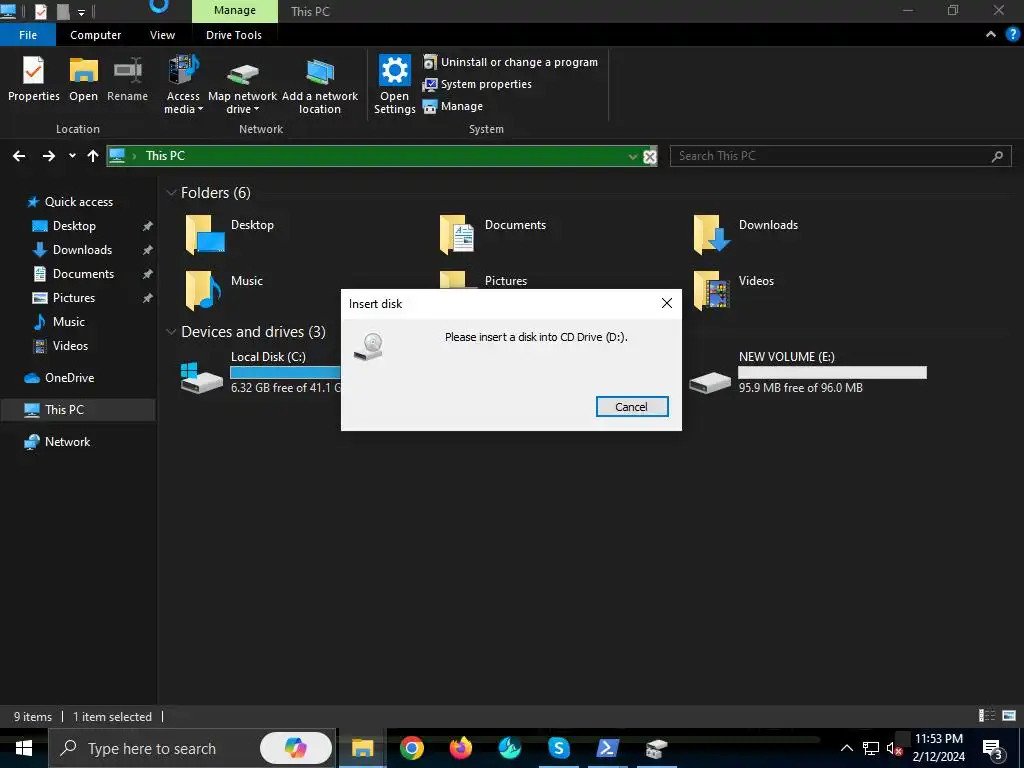The width and height of the screenshot is (1024, 768).
Task: Select the Videos folder icon
Action: 711,291
